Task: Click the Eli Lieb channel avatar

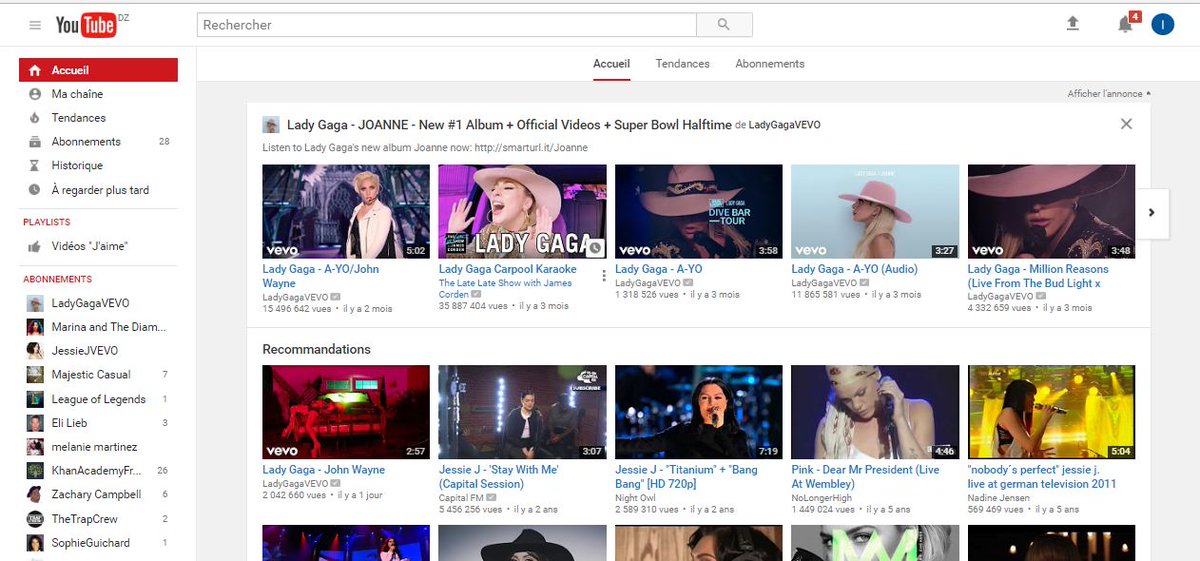Action: coord(35,423)
